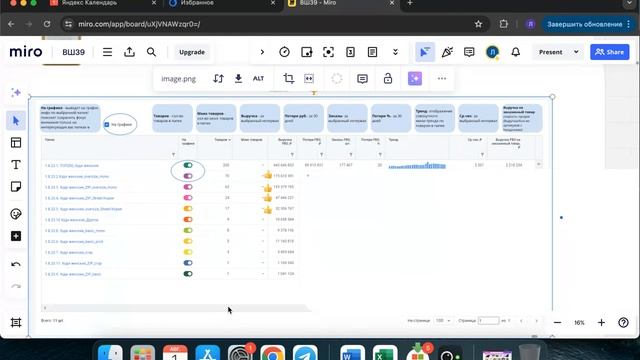
Task: Undo last action
Action: pos(16,264)
